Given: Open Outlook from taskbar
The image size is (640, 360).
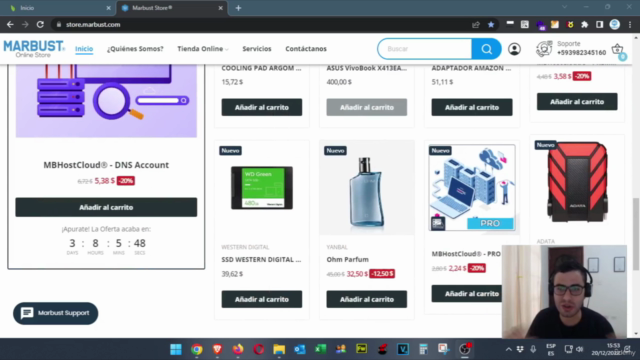Looking at the screenshot, I should coord(300,349).
